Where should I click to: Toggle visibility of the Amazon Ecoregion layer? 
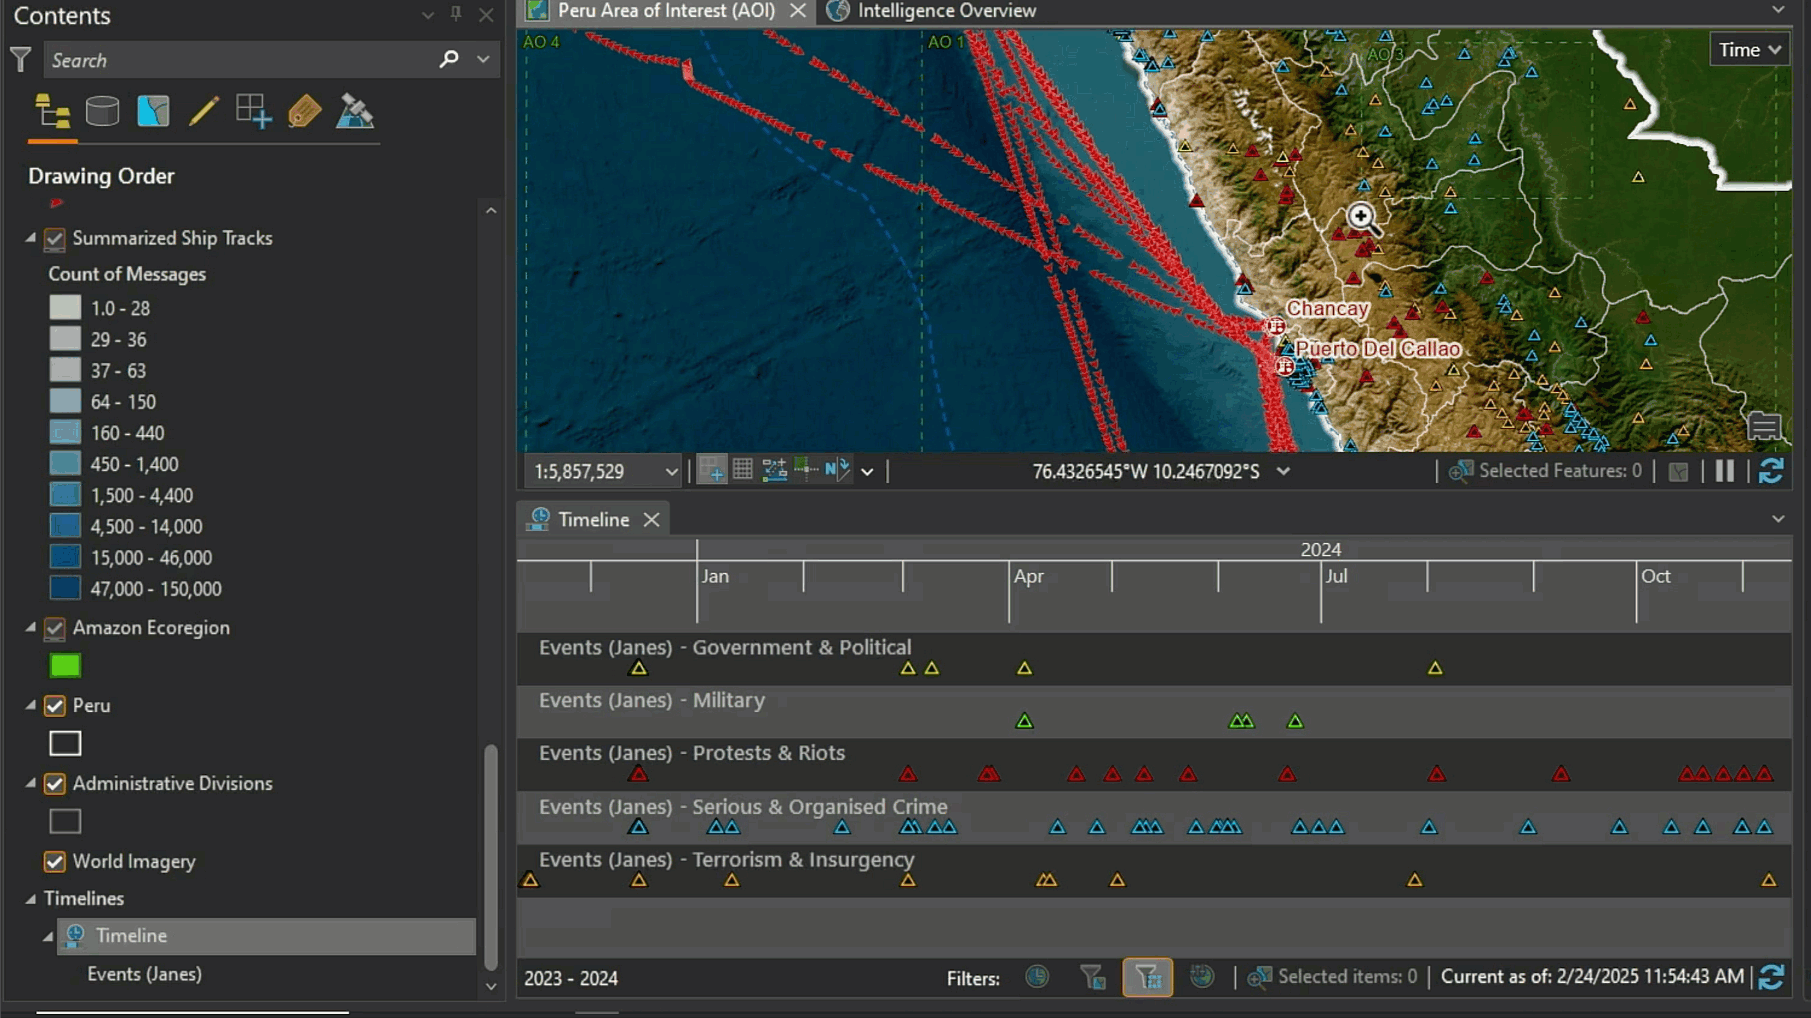point(54,628)
